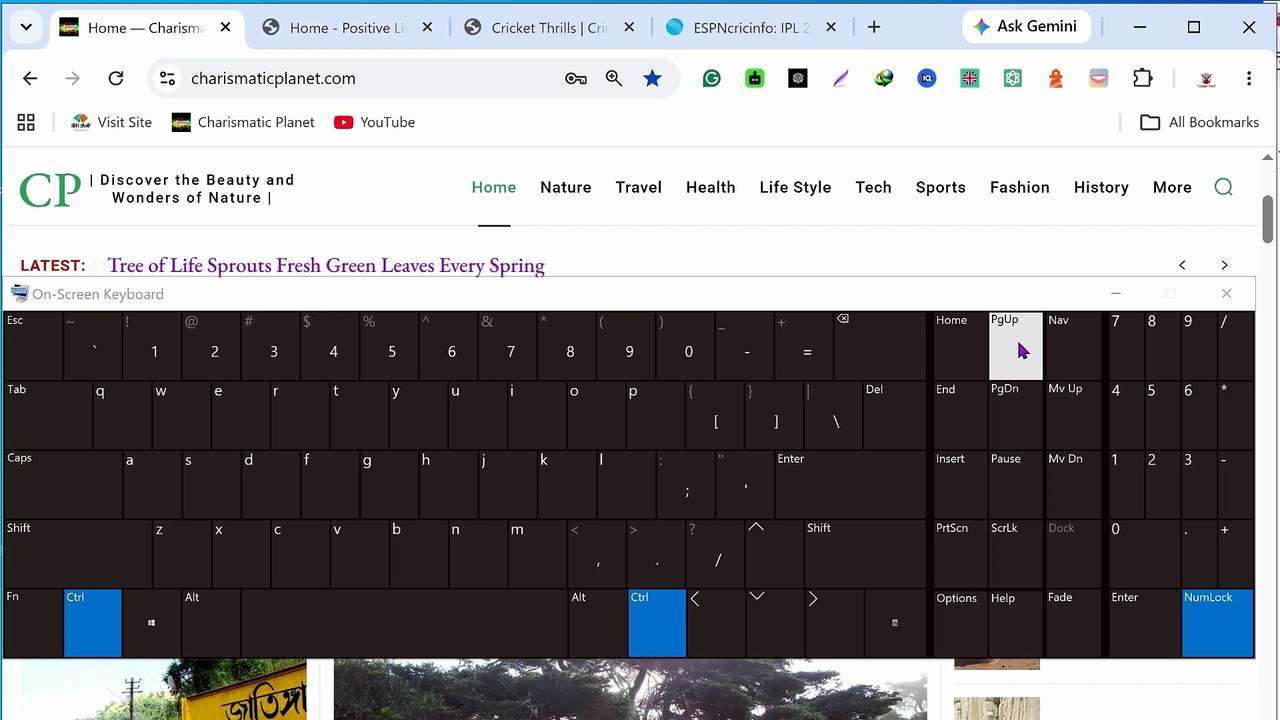The image size is (1280, 720).
Task: Reload the charismaticplanet.com page
Action: click(x=116, y=78)
